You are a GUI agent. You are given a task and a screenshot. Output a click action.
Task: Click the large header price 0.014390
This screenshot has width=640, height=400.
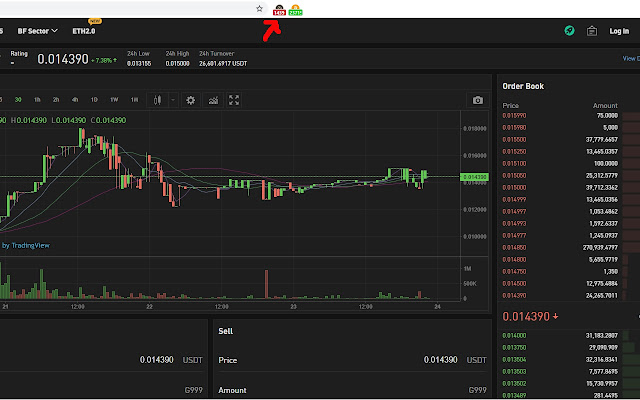tap(63, 60)
